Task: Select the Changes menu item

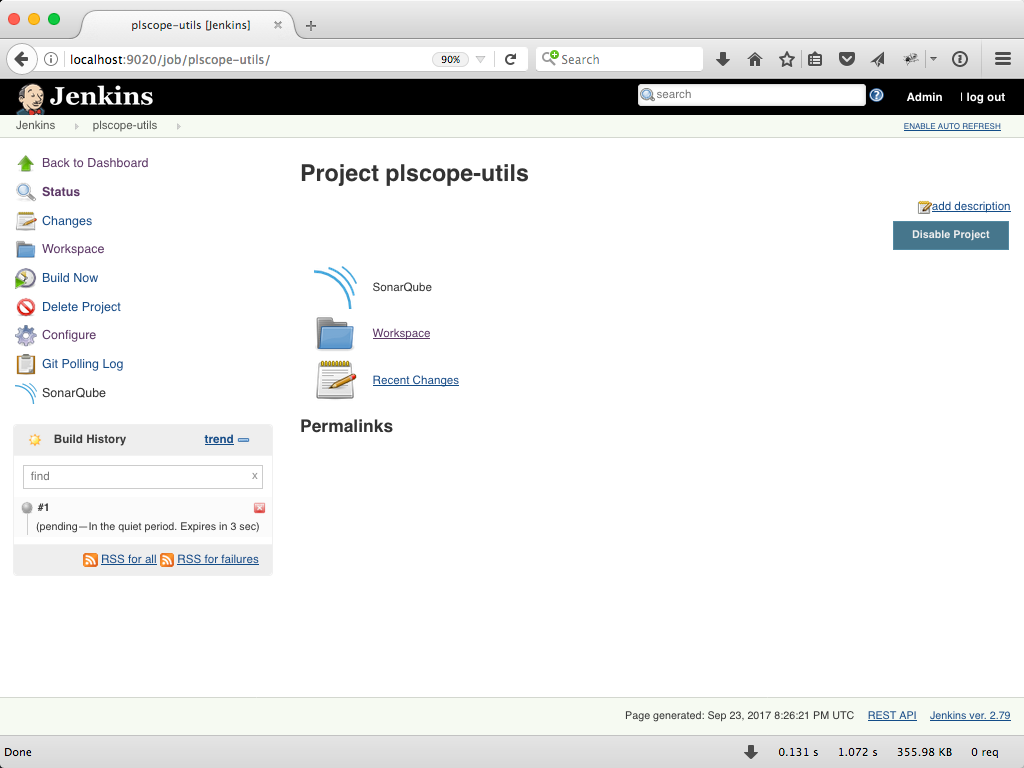Action: (67, 221)
